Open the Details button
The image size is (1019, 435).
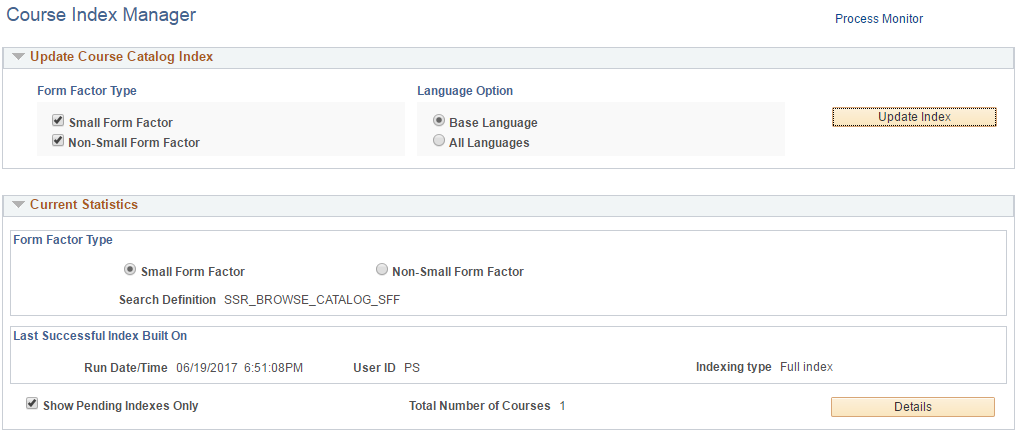912,407
